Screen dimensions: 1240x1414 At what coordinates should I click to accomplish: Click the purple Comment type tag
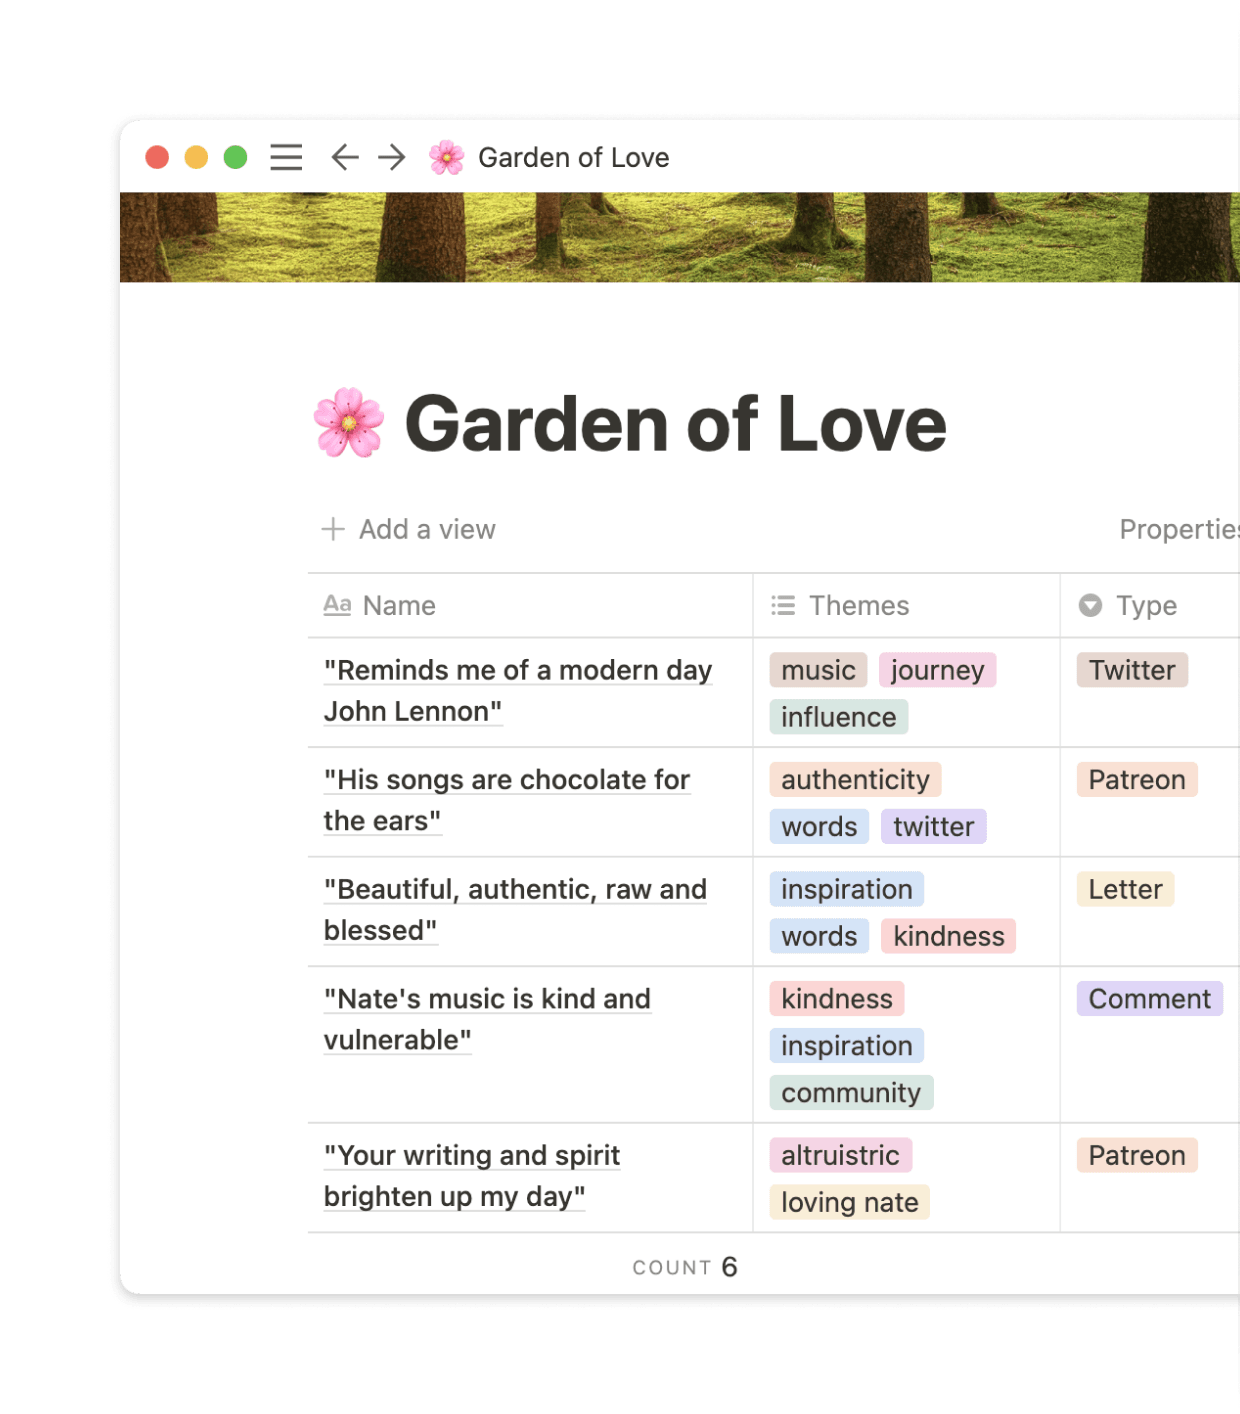tap(1149, 999)
